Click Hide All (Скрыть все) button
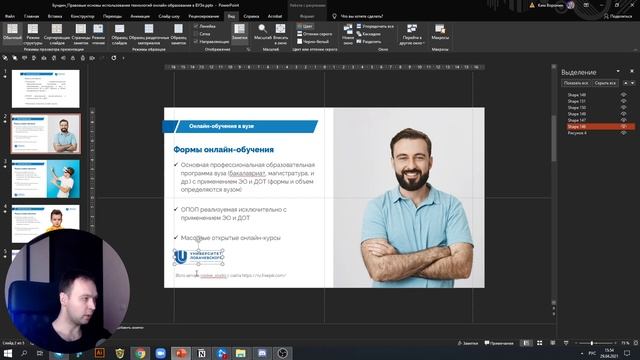The image size is (640, 360). 605,83
